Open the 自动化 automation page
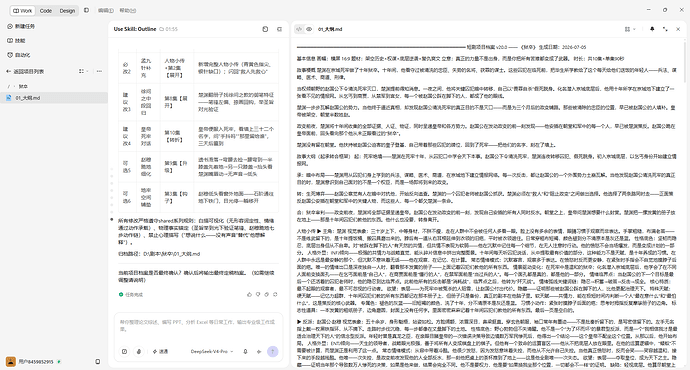The image size is (690, 370). tap(18, 55)
